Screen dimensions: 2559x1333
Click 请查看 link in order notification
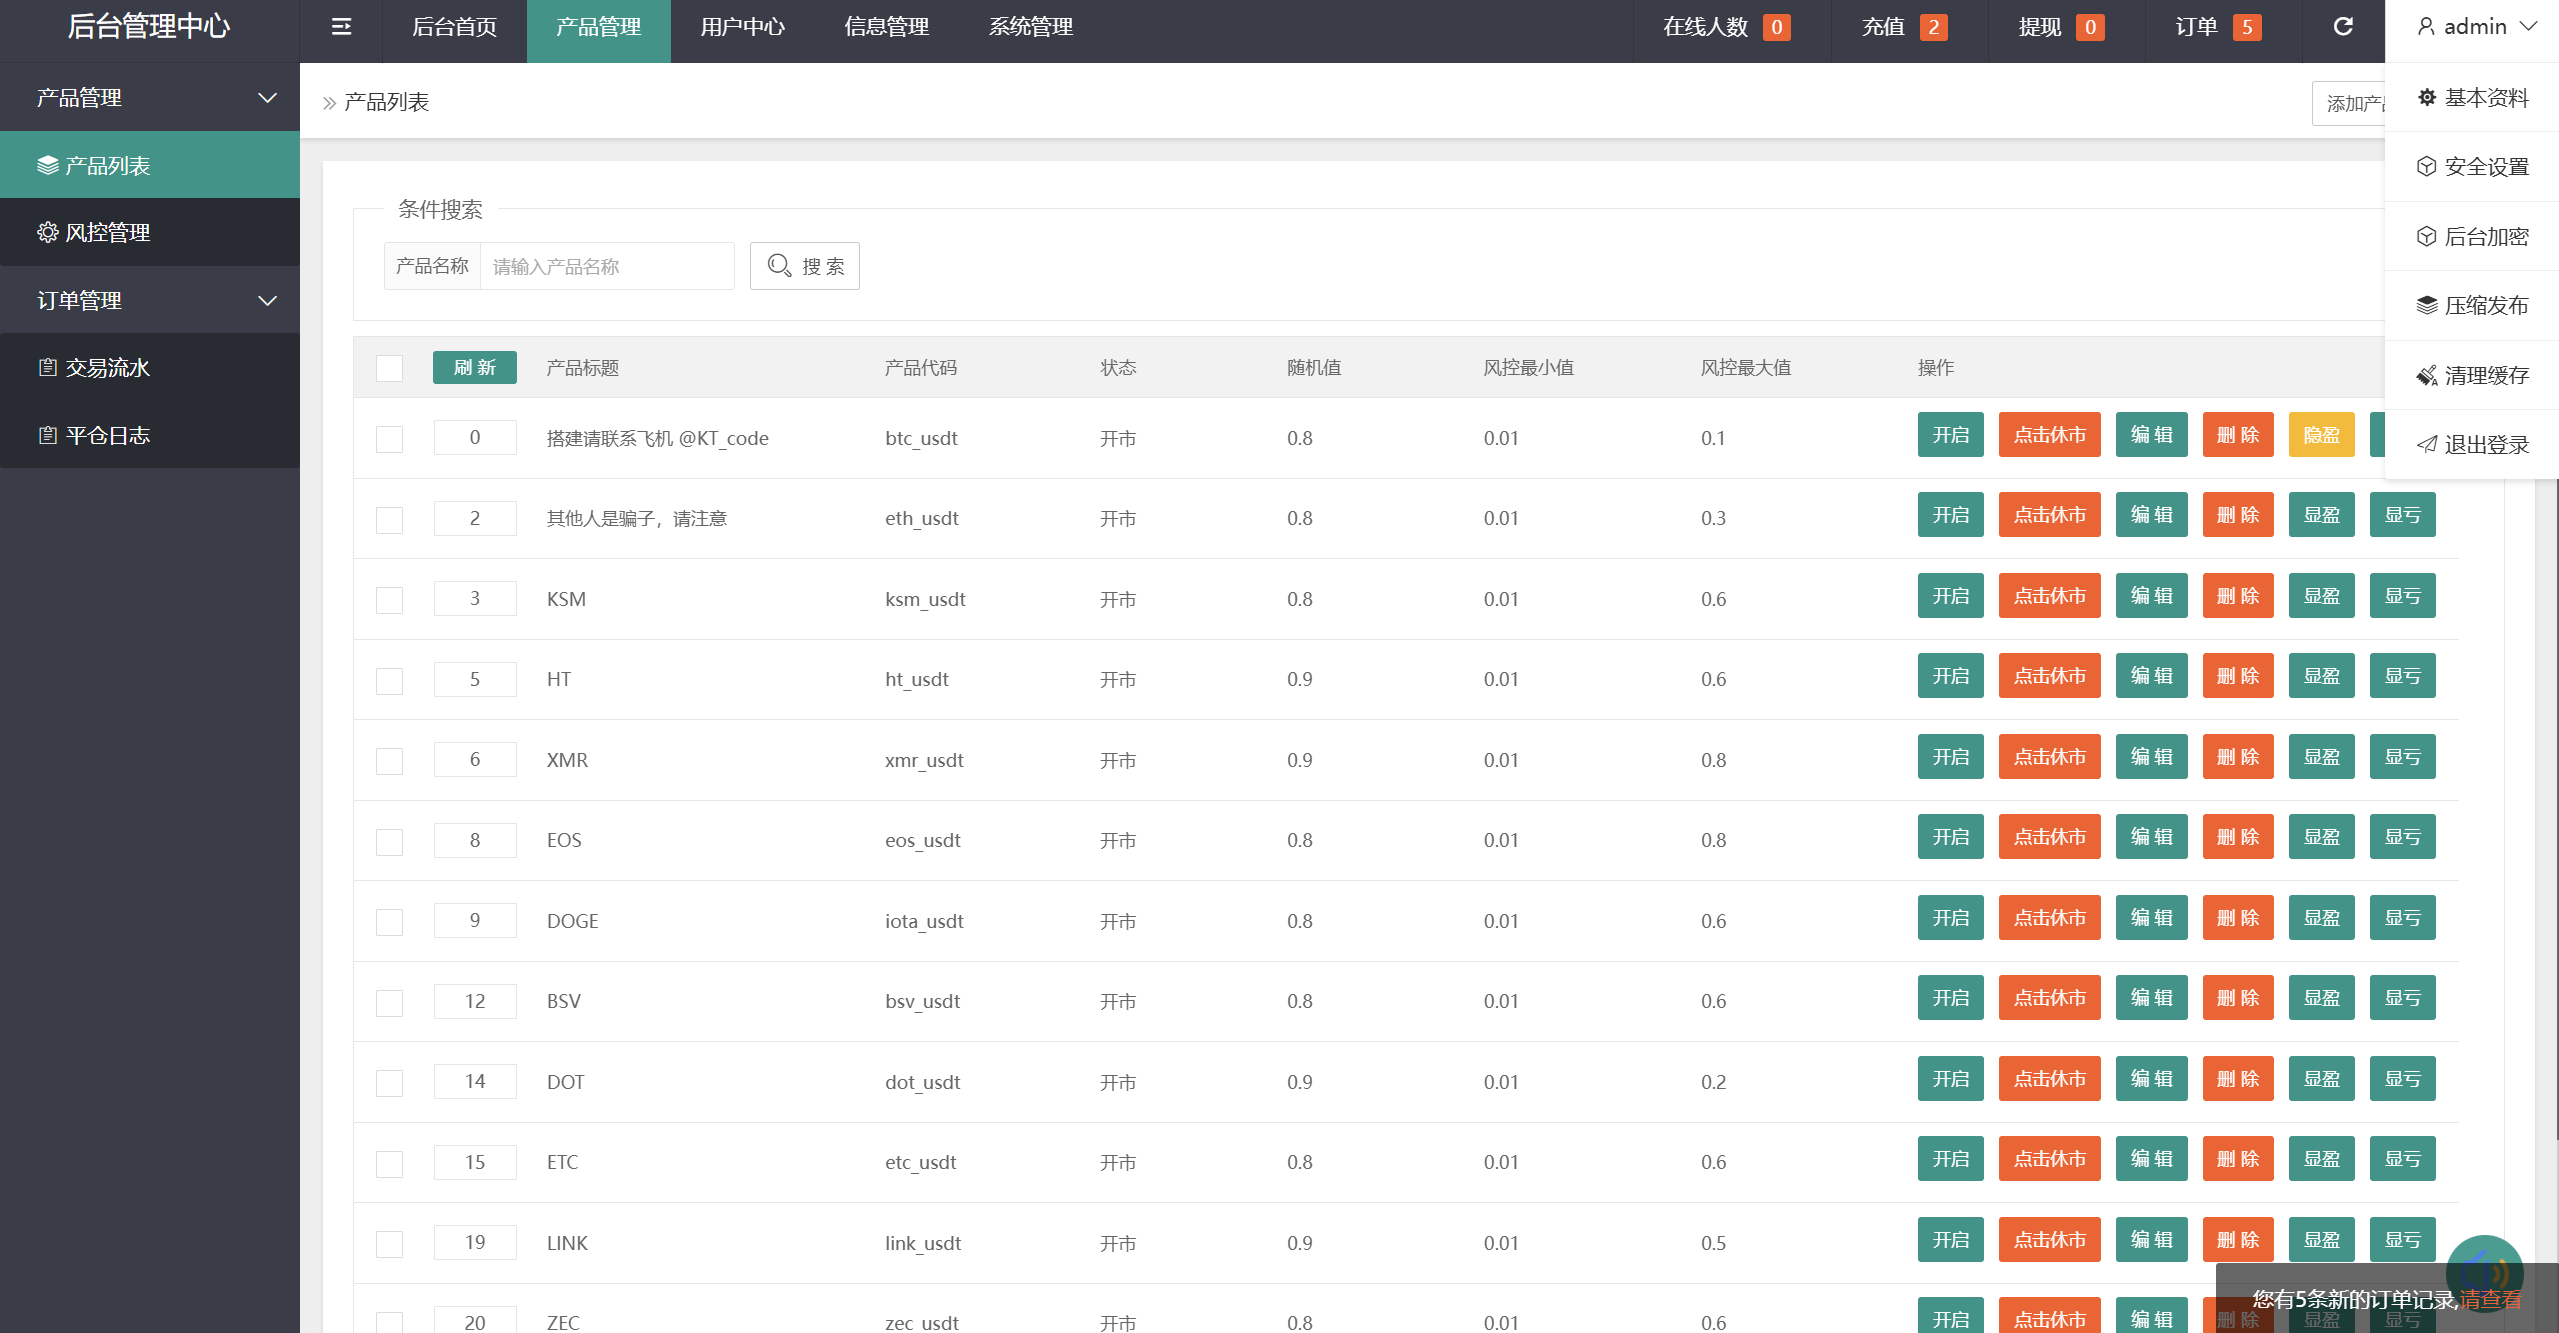tap(2491, 1299)
